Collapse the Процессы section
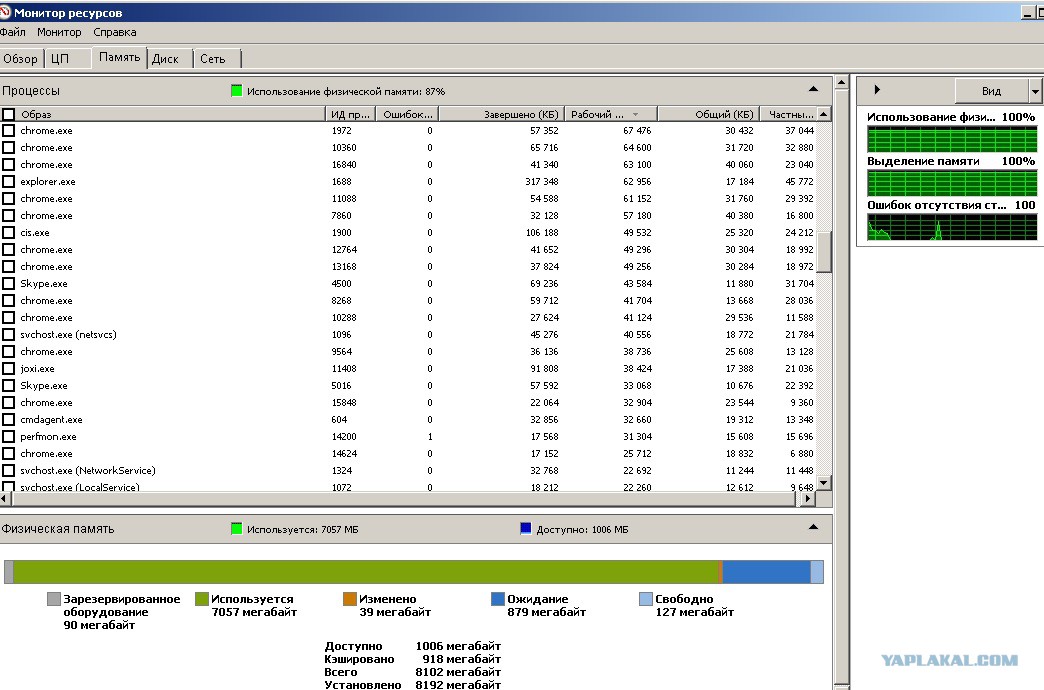Screen dimensions: 1044x690 coord(813,90)
